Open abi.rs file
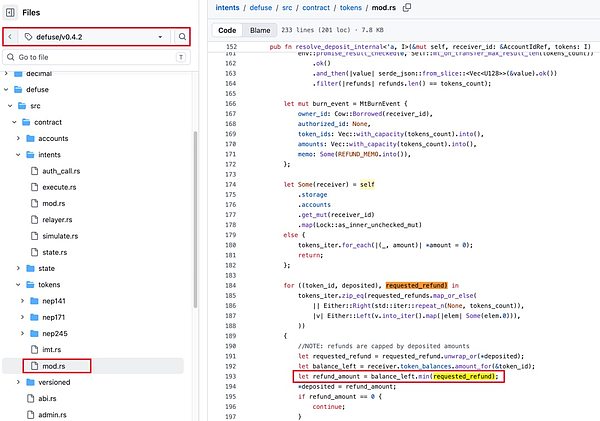This screenshot has width=600, height=421. pos(47,398)
